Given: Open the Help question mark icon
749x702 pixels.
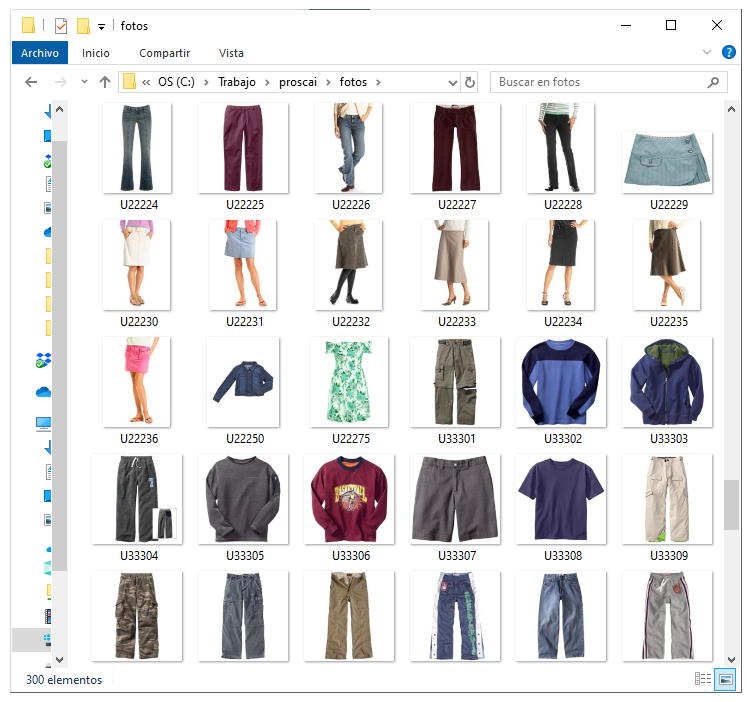Looking at the screenshot, I should (x=728, y=52).
